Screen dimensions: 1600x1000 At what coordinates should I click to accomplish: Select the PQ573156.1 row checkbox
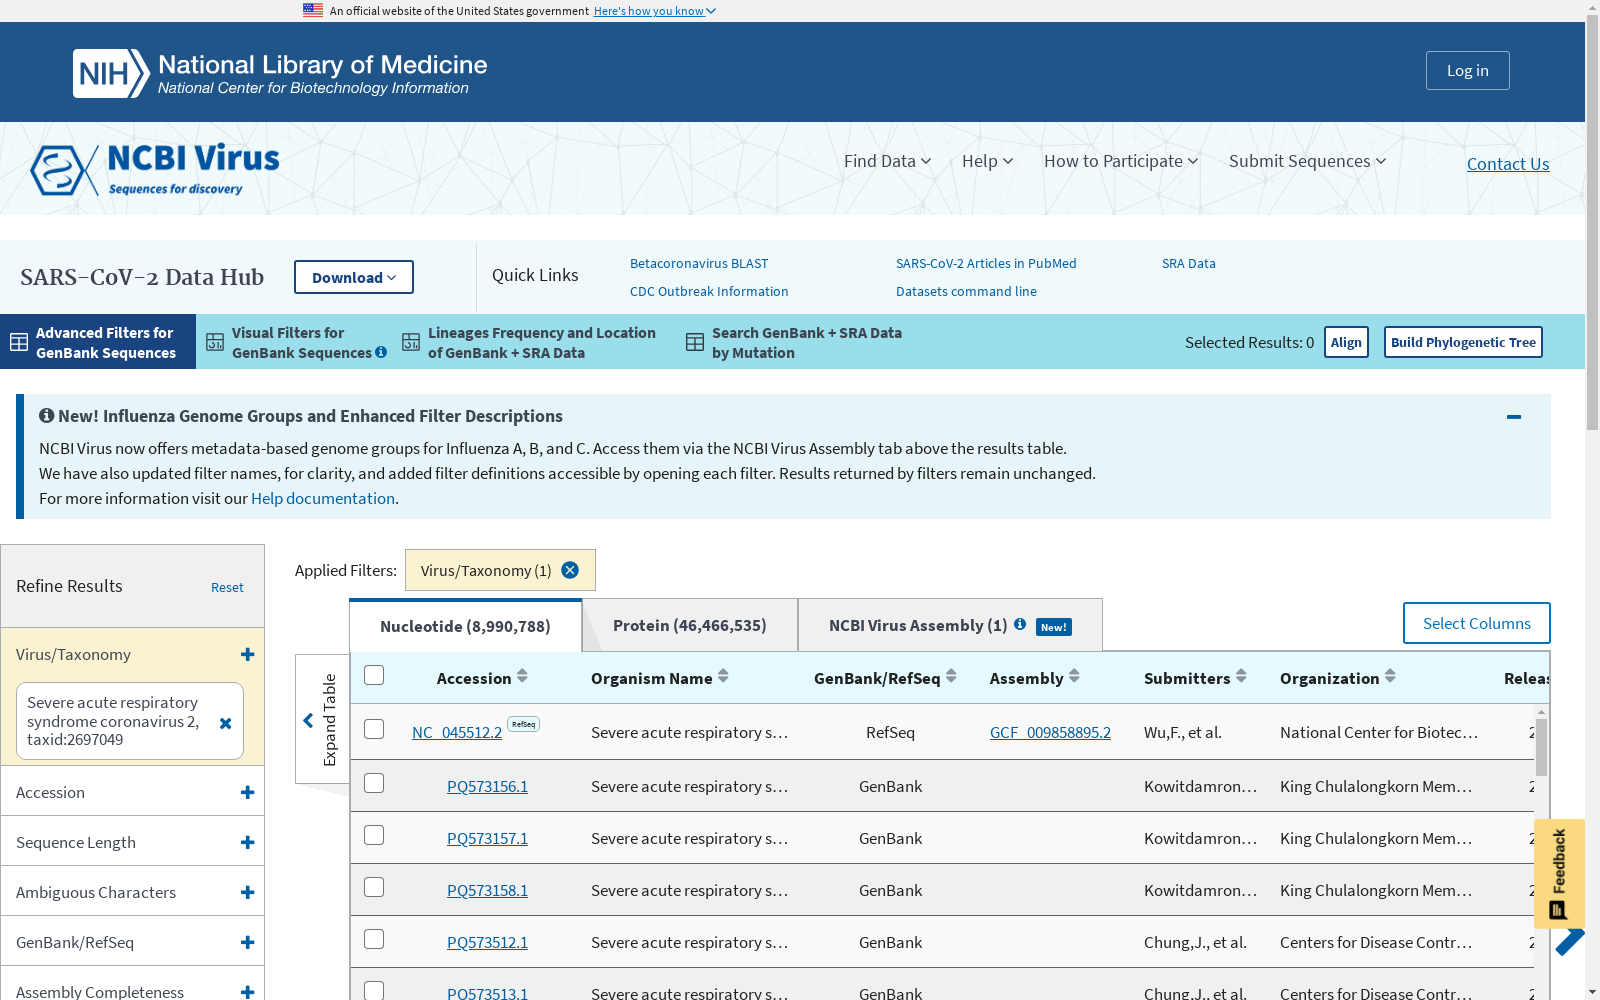pyautogui.click(x=374, y=783)
